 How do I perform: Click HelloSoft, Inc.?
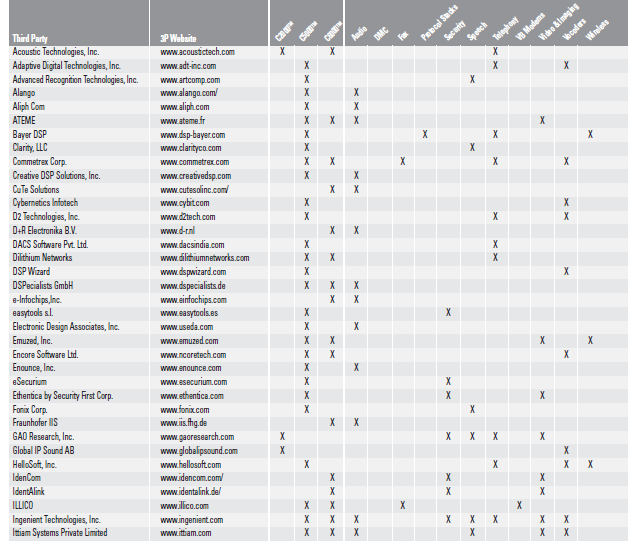[35, 464]
